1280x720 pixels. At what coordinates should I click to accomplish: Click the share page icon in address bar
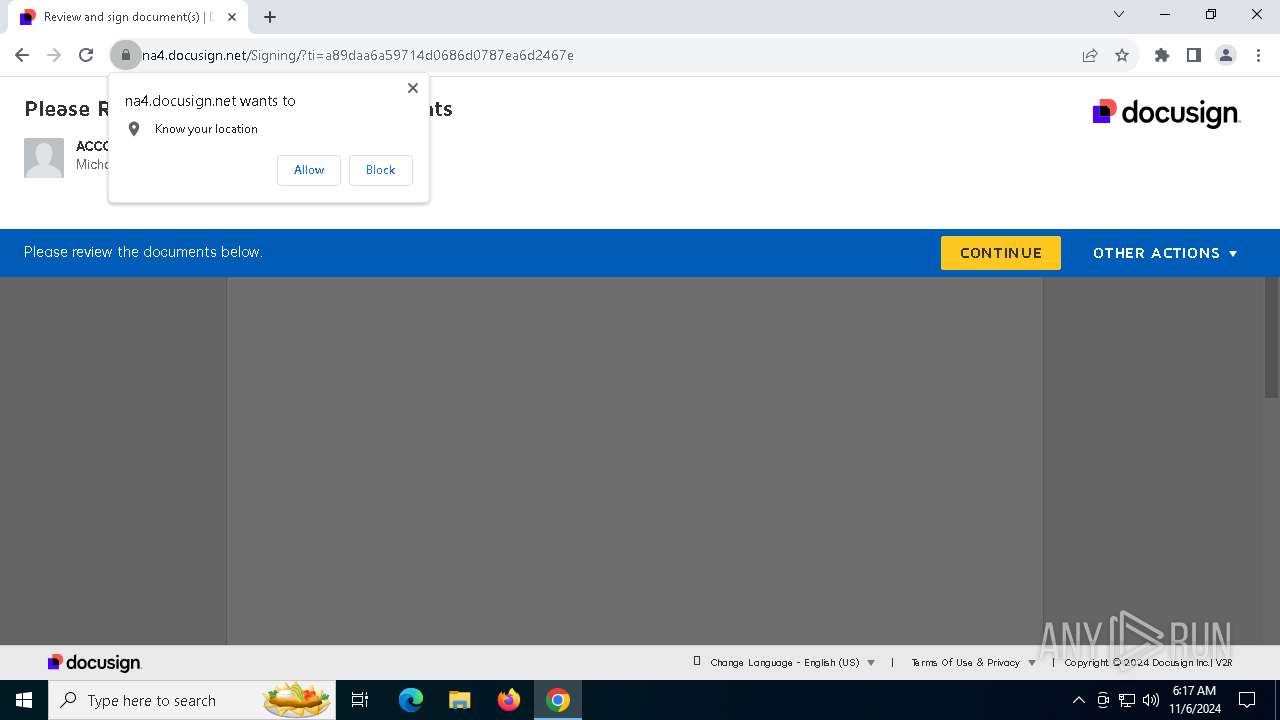tap(1090, 55)
